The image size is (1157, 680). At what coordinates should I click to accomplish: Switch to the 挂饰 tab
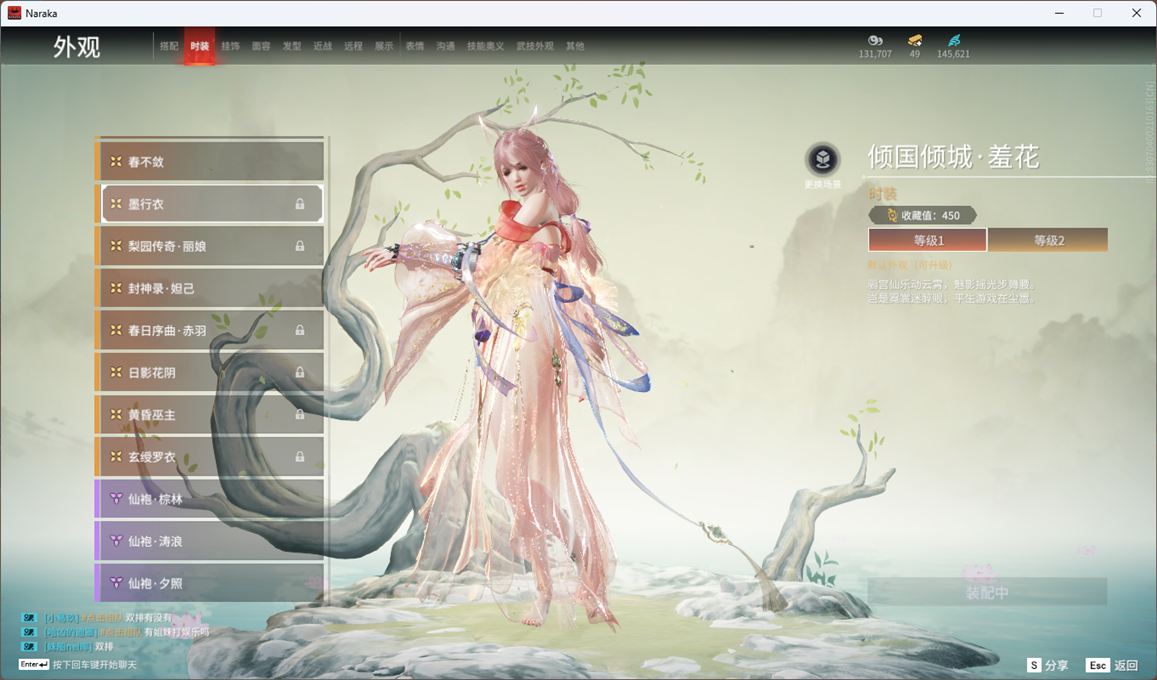pyautogui.click(x=230, y=46)
